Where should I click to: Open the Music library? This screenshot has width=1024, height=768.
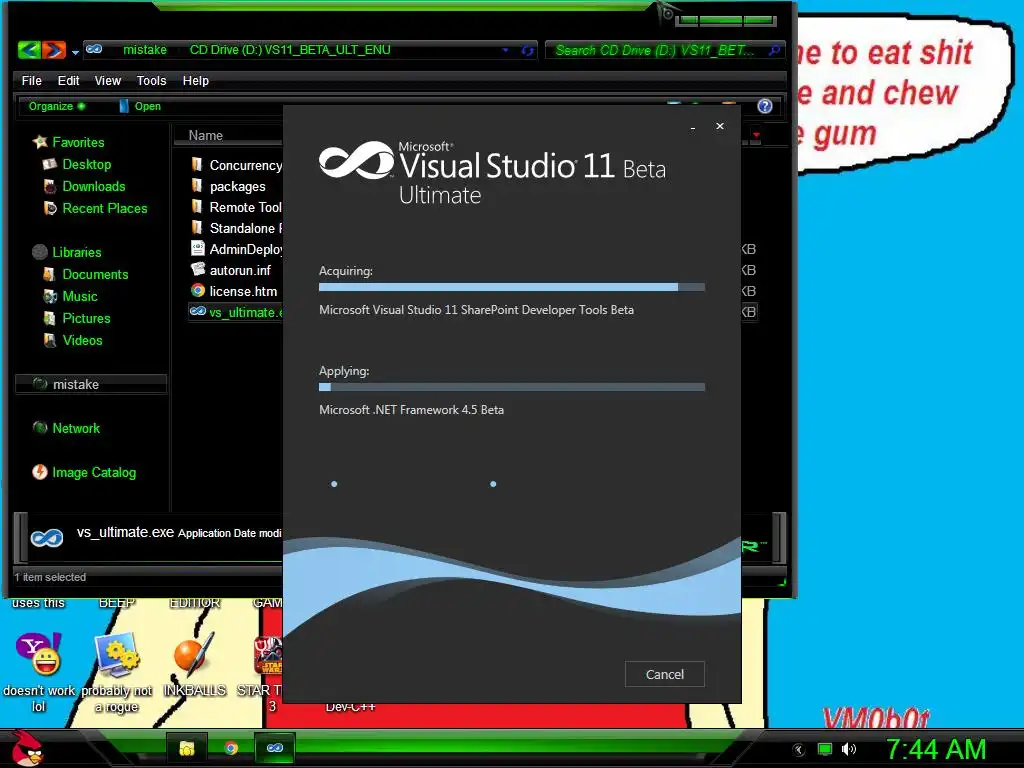[80, 296]
